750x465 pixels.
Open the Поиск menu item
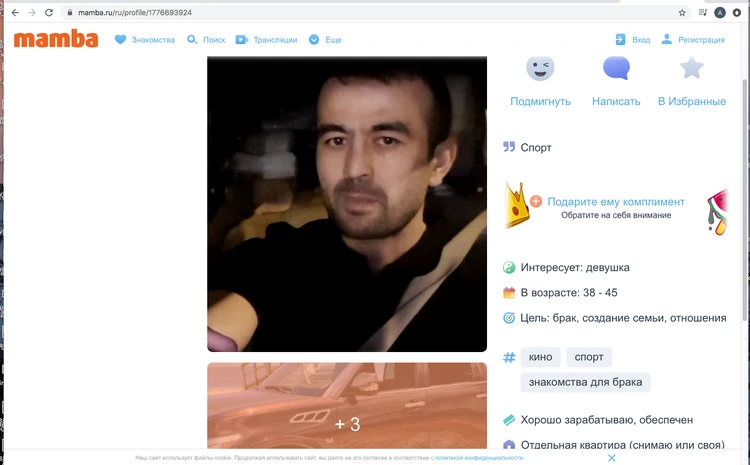[206, 40]
